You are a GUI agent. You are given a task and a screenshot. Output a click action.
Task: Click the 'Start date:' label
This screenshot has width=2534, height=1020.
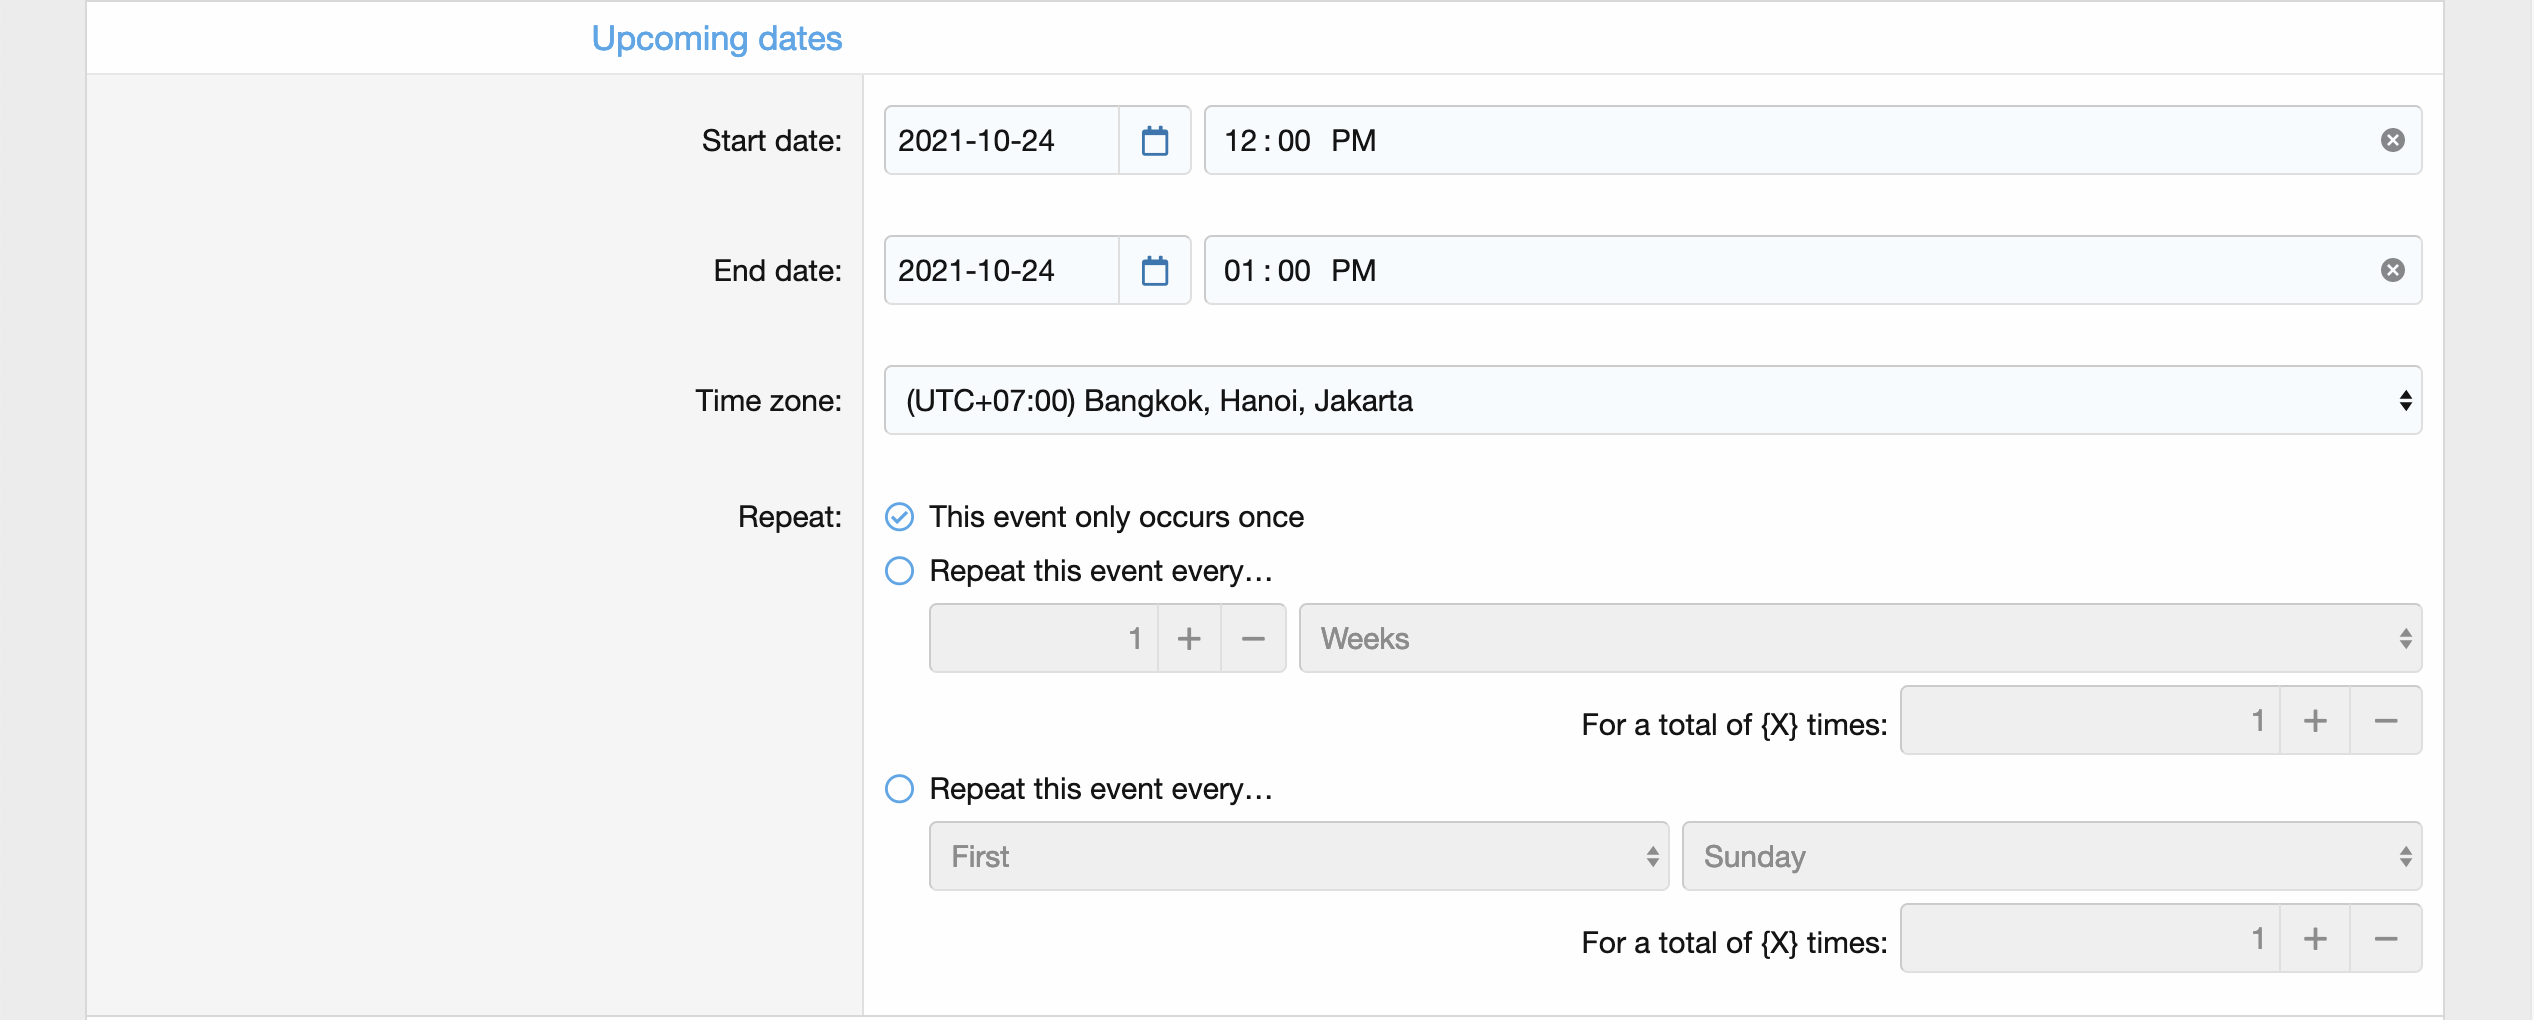772,141
